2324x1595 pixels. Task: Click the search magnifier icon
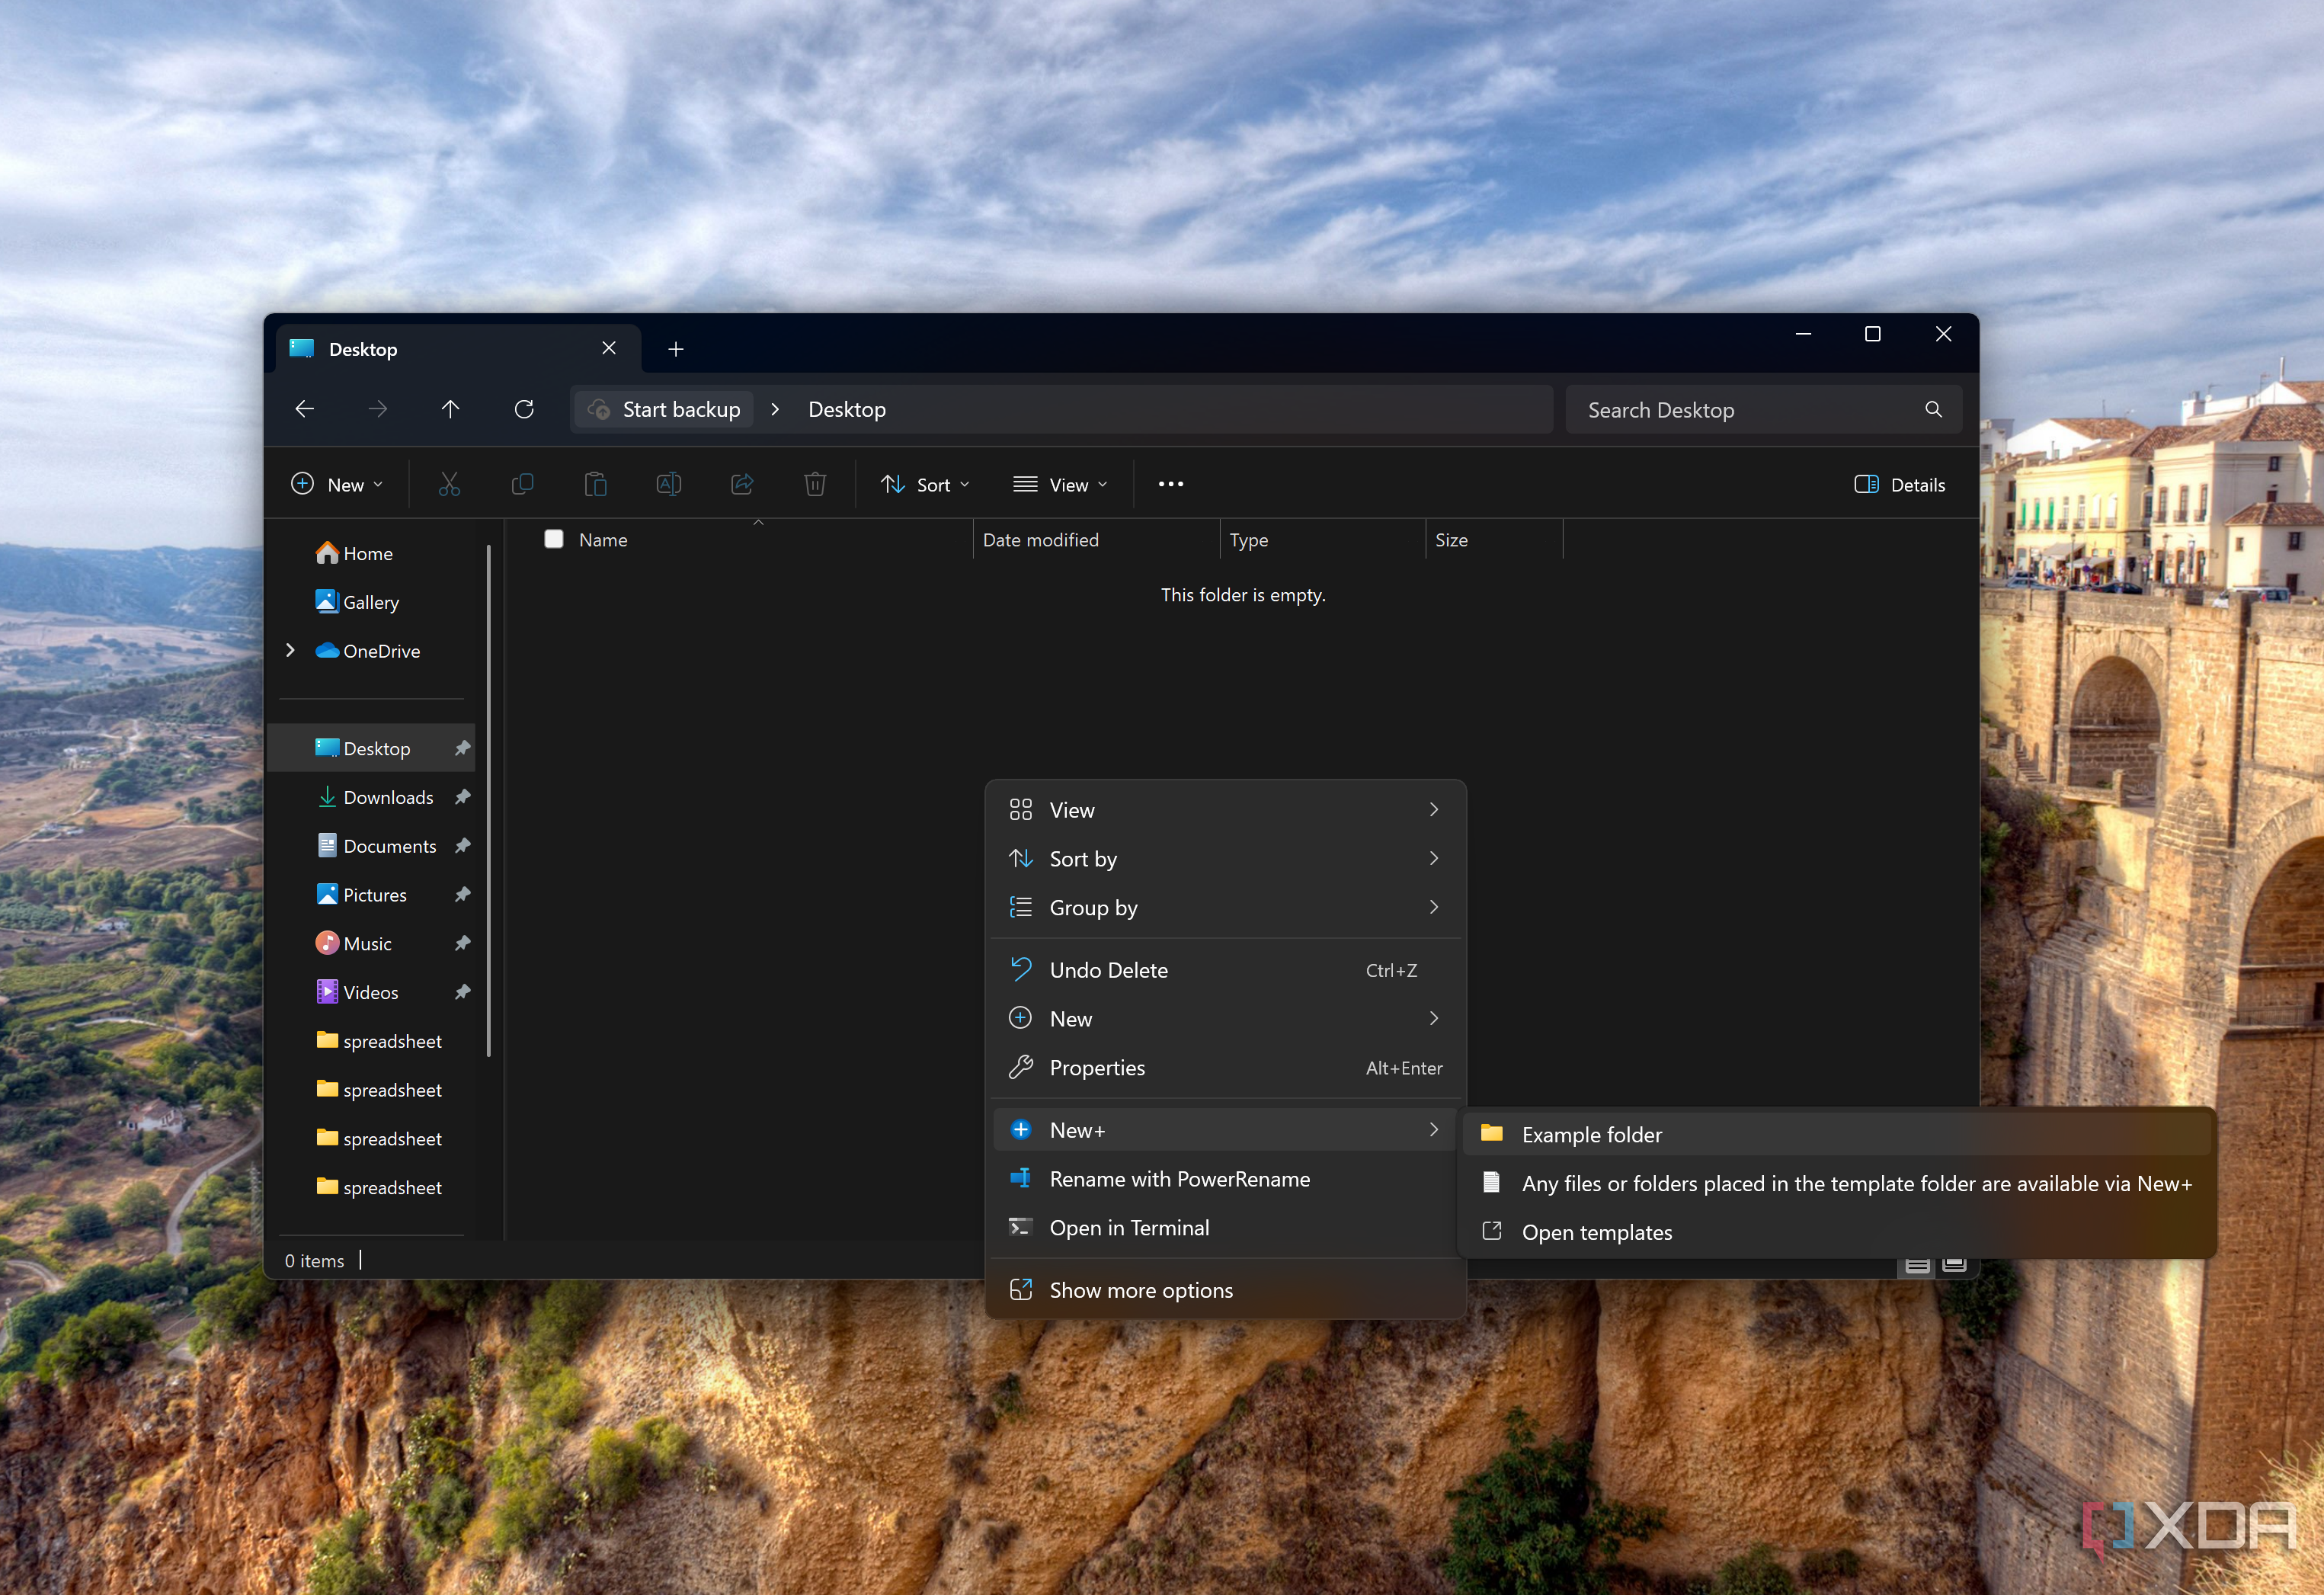pos(1933,409)
